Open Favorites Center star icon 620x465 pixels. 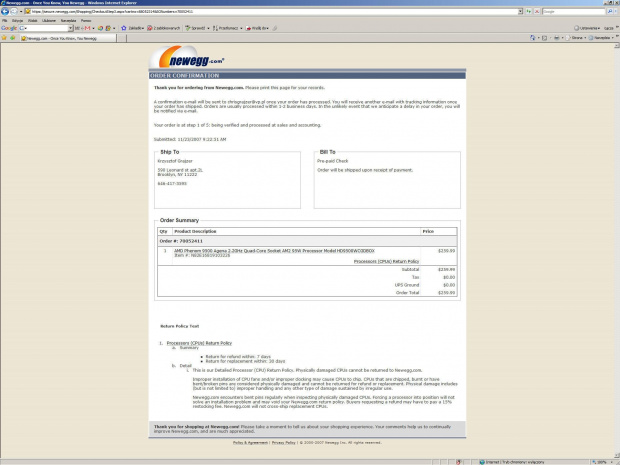(5, 36)
